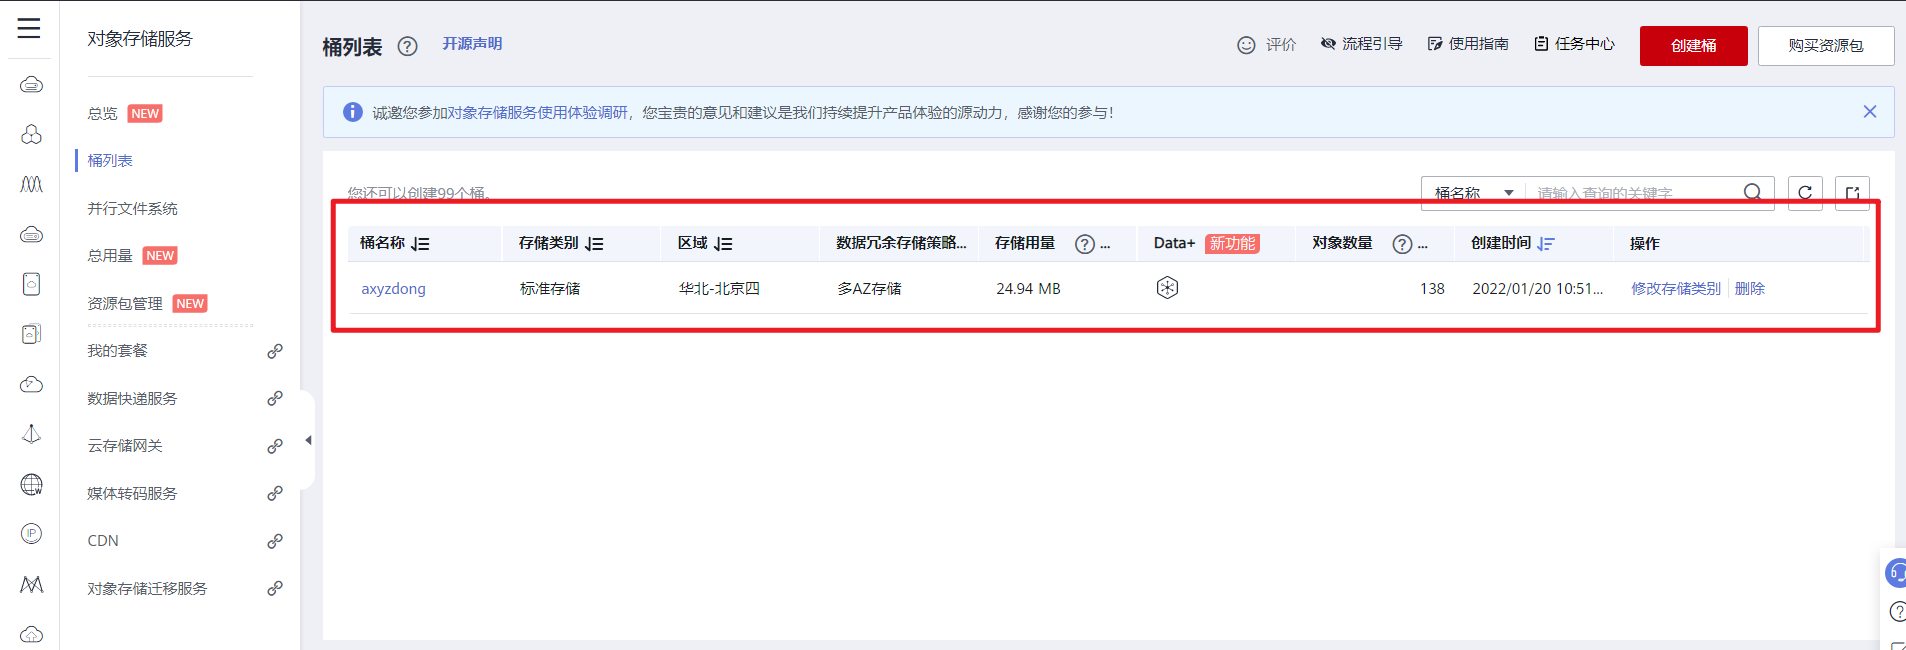Viewport: 1906px width, 650px height.
Task: Click the 购买资源包 button
Action: tap(1825, 46)
